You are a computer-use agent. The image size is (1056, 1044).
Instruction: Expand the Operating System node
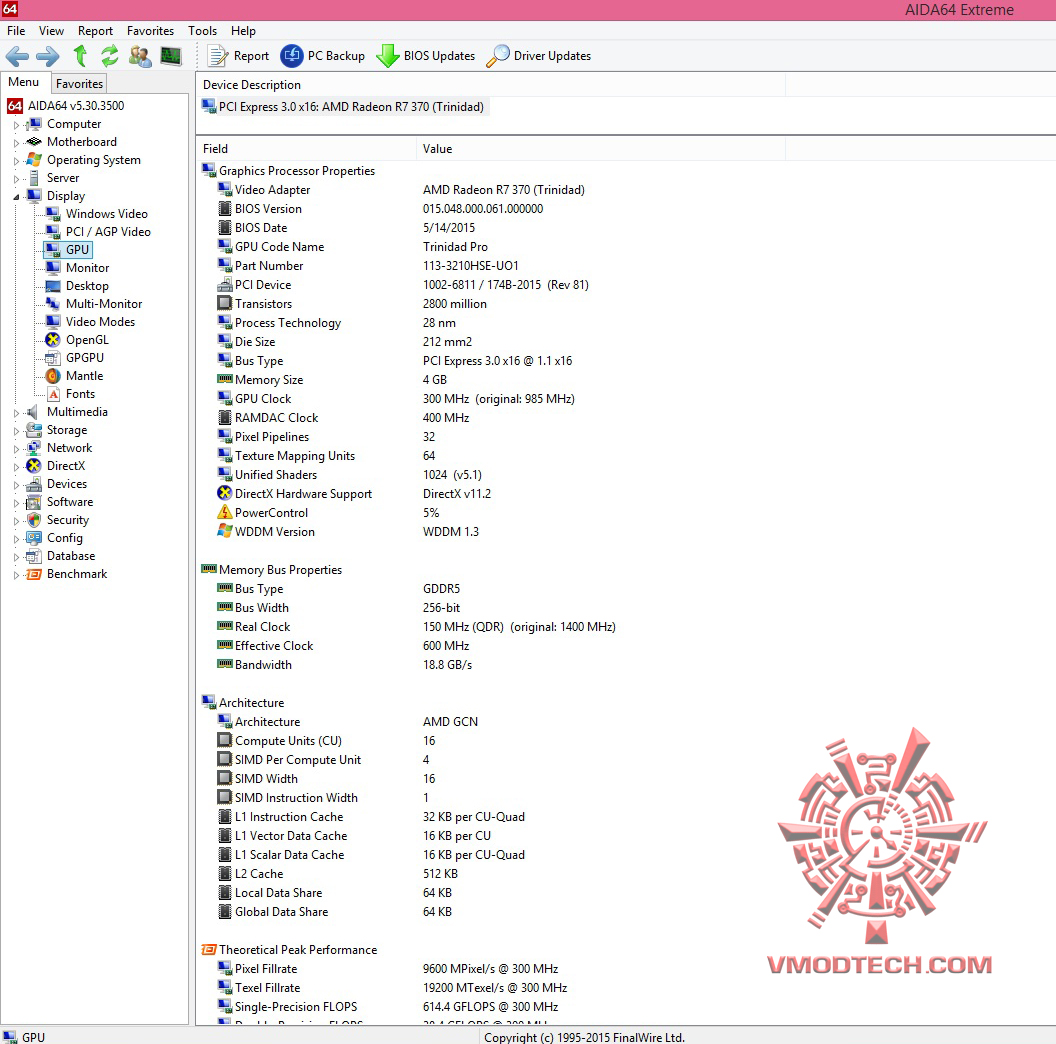pos(16,161)
